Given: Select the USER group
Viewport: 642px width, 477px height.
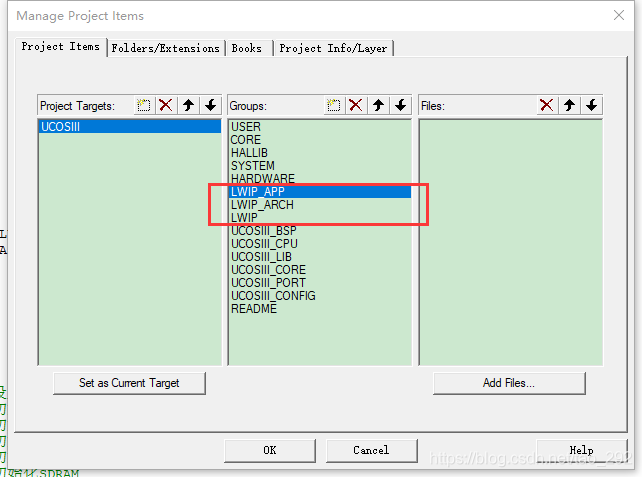Looking at the screenshot, I should [320, 127].
